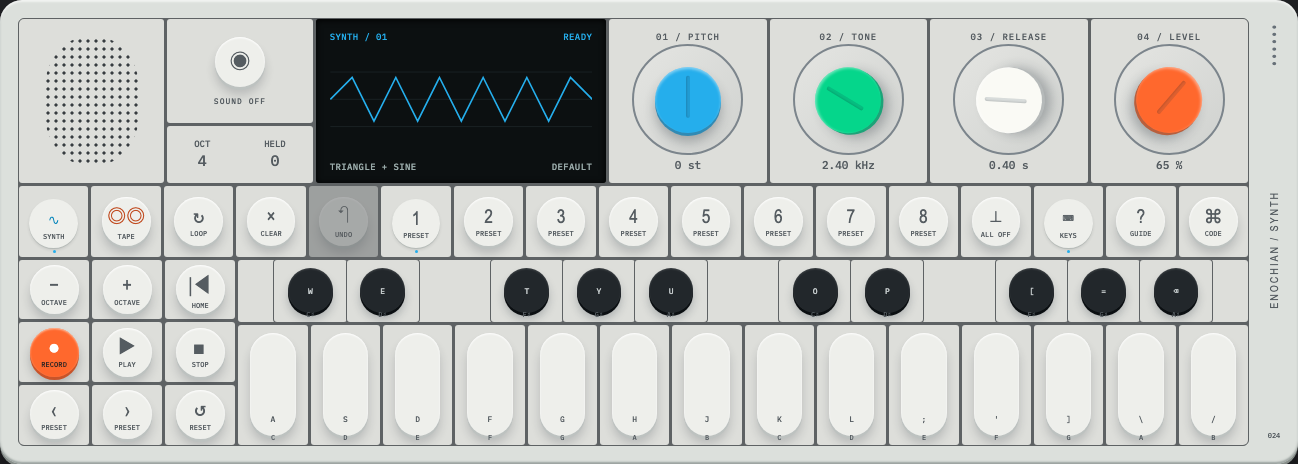This screenshot has width=1298, height=464.
Task: Click the triangle waveform display
Action: tap(461, 99)
